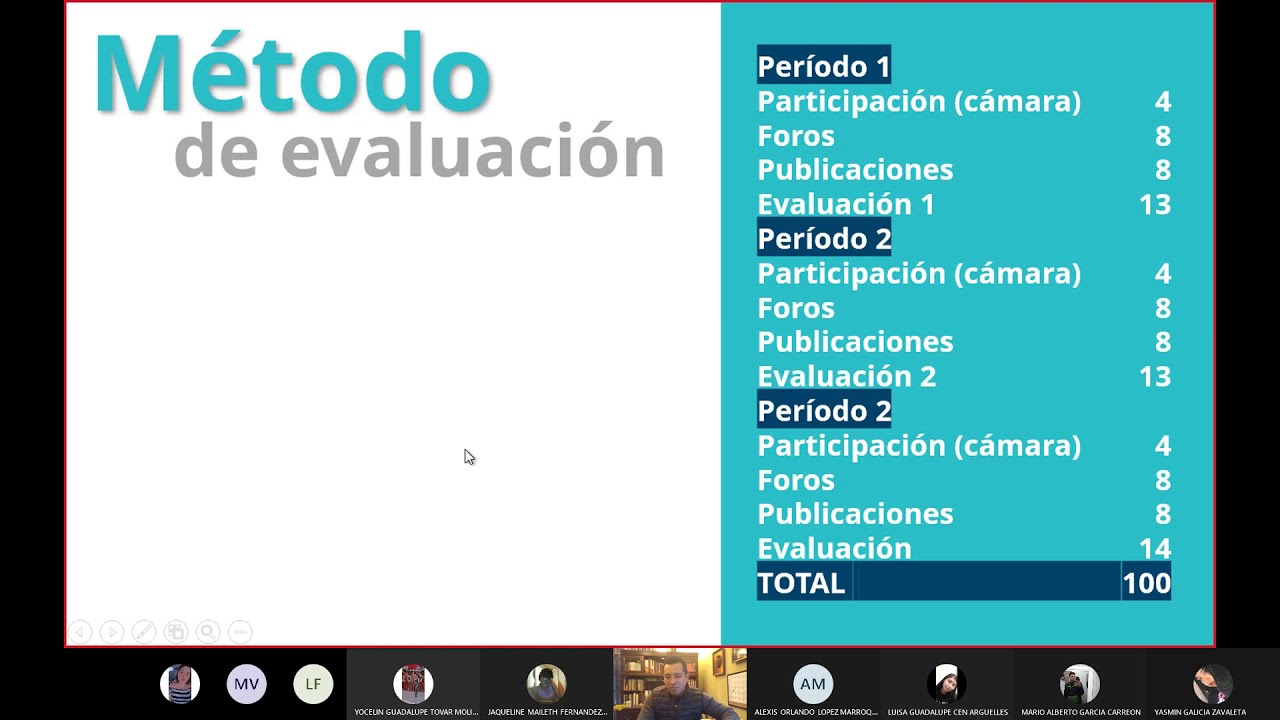Click the 'Período 1' heading

pyautogui.click(x=824, y=67)
